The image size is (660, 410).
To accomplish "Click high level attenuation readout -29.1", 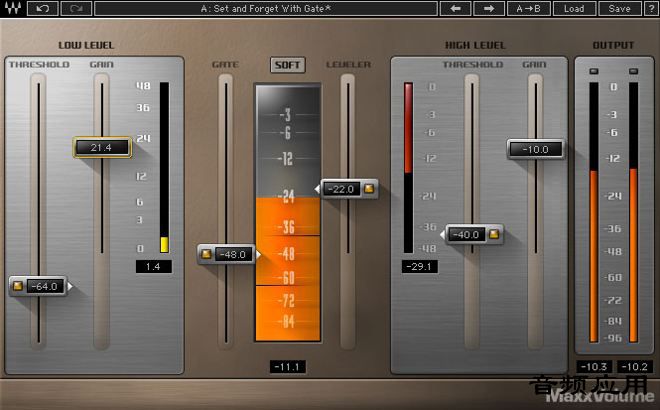I will tap(419, 266).
